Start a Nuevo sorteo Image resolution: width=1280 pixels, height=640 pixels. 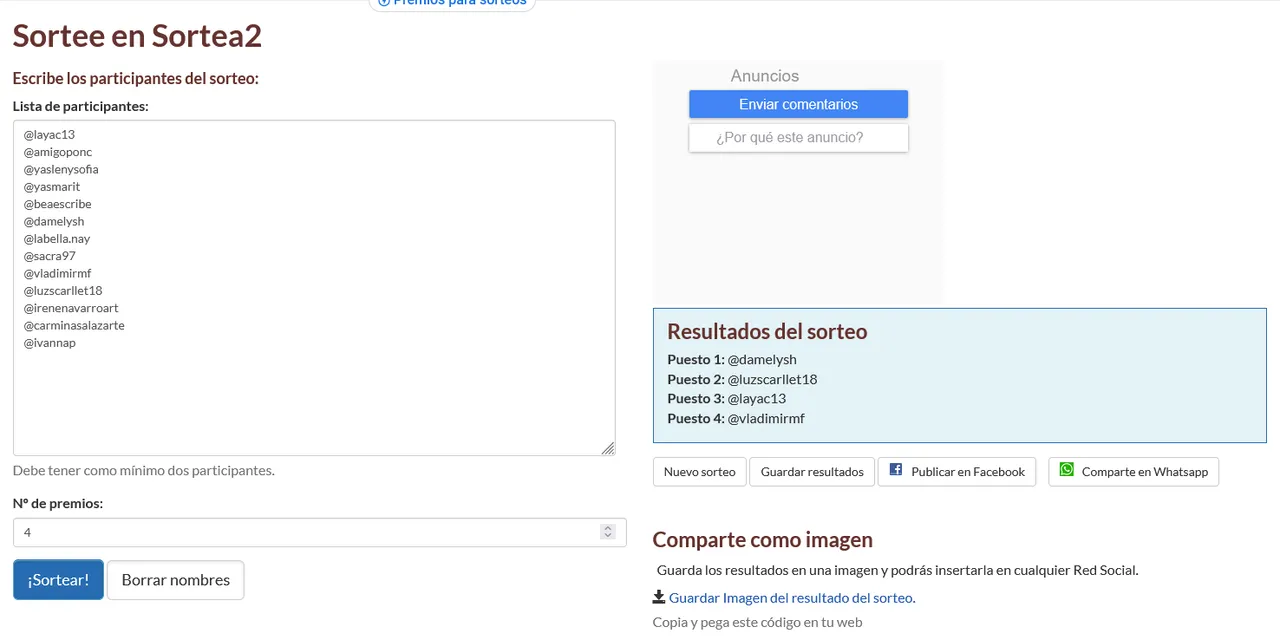point(699,472)
